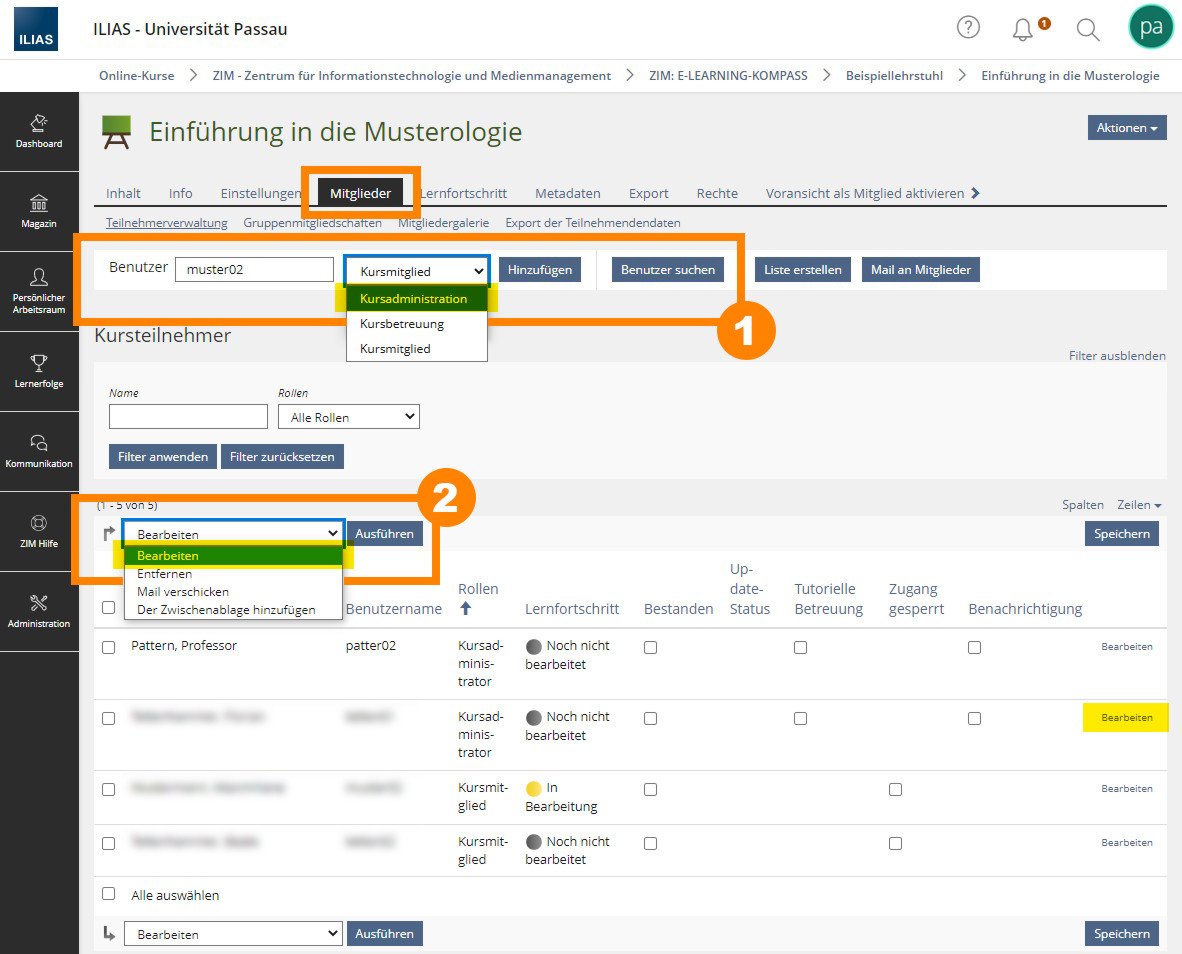Choose Kursmitglied option in open list
Screen dimensions: 1182x954
[x=416, y=348]
